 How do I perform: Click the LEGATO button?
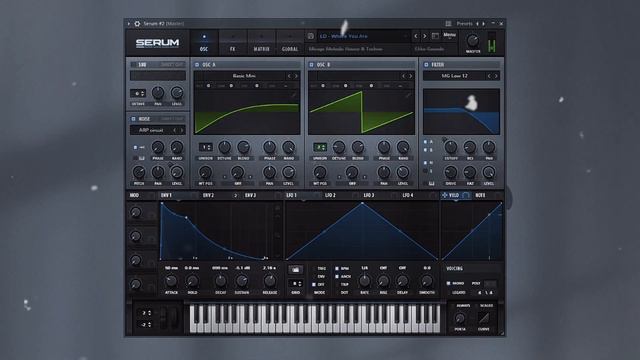459,293
